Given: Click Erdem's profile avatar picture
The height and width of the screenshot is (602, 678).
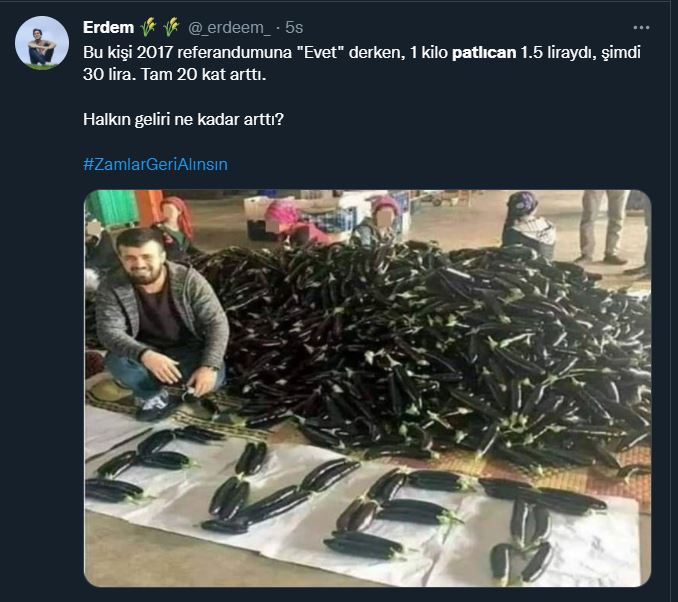Looking at the screenshot, I should 42,43.
